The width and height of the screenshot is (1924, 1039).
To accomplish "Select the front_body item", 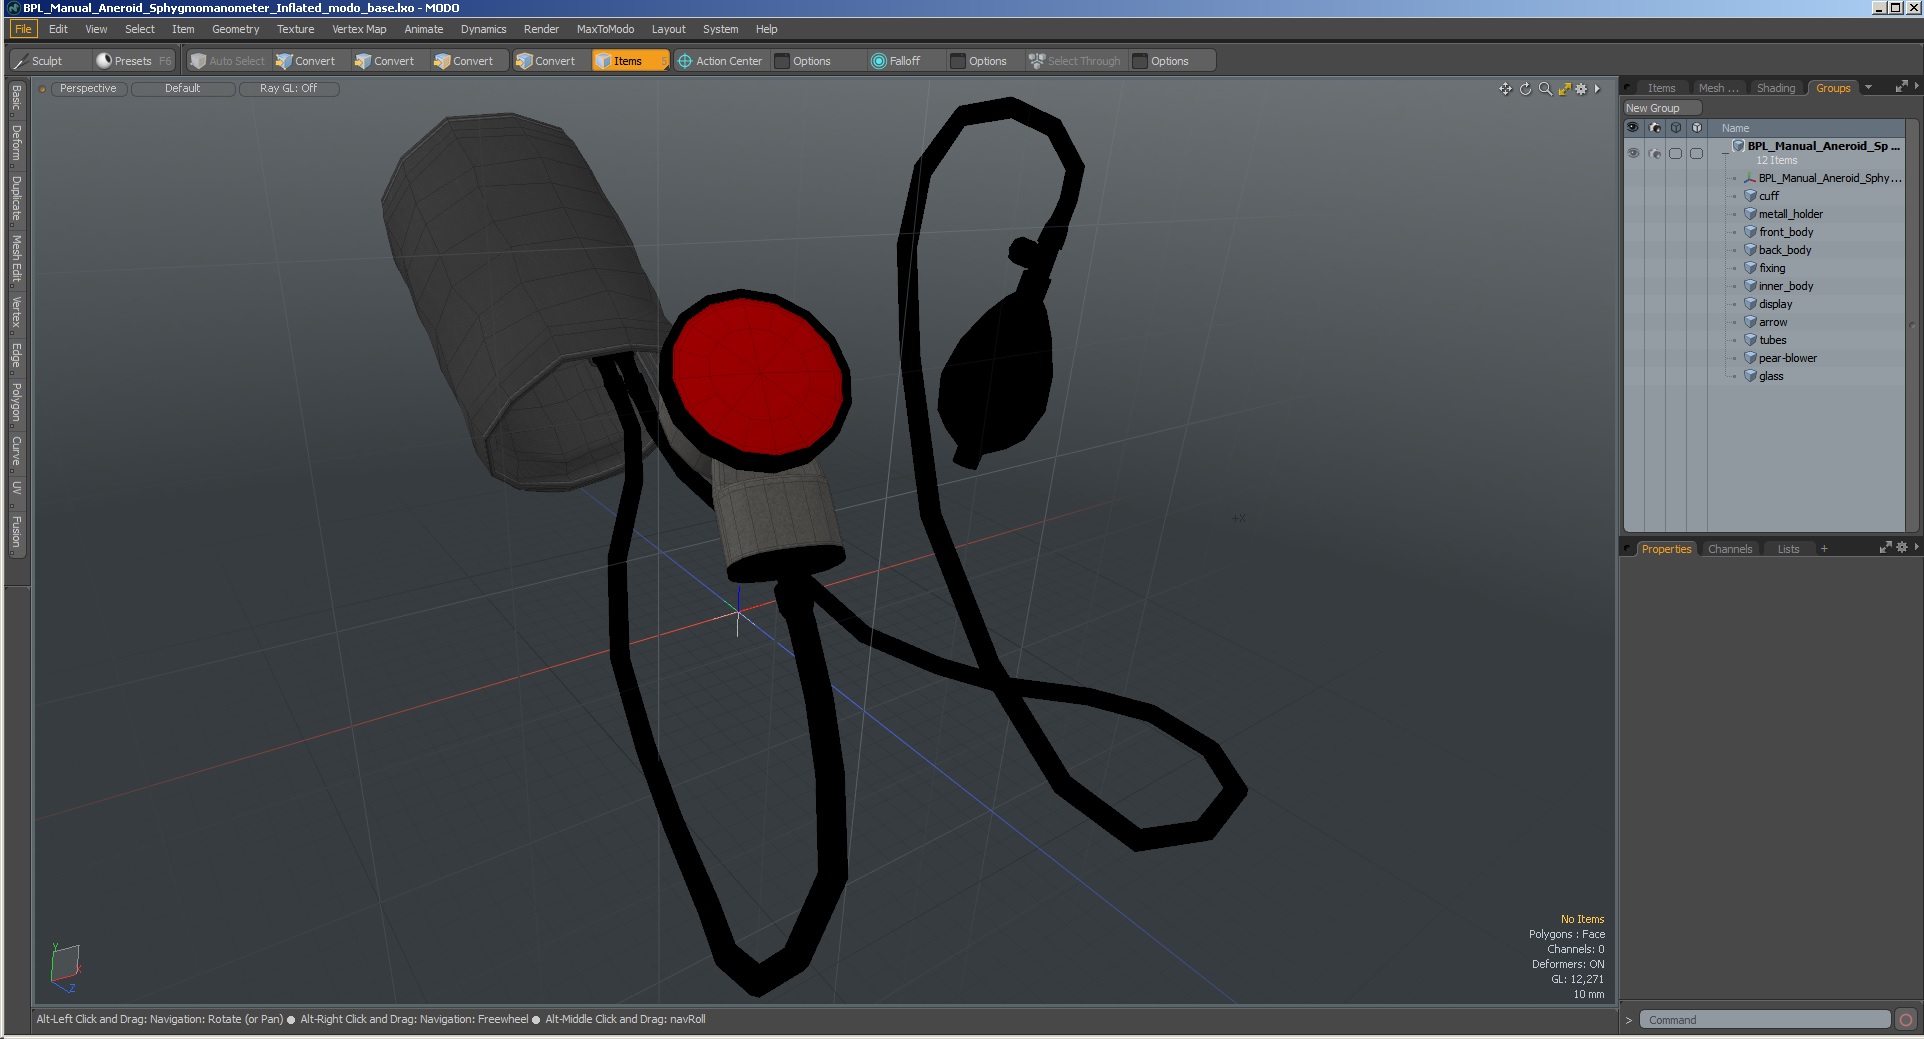I will (x=1786, y=232).
